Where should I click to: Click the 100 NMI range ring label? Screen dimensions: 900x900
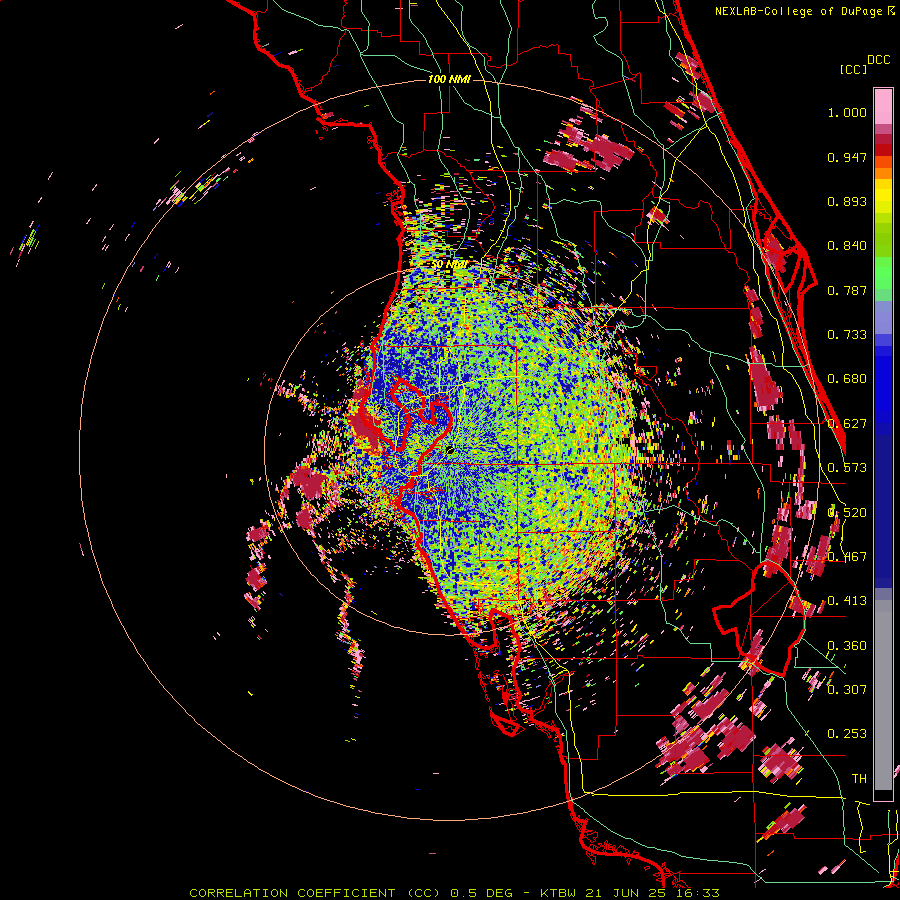pos(449,79)
